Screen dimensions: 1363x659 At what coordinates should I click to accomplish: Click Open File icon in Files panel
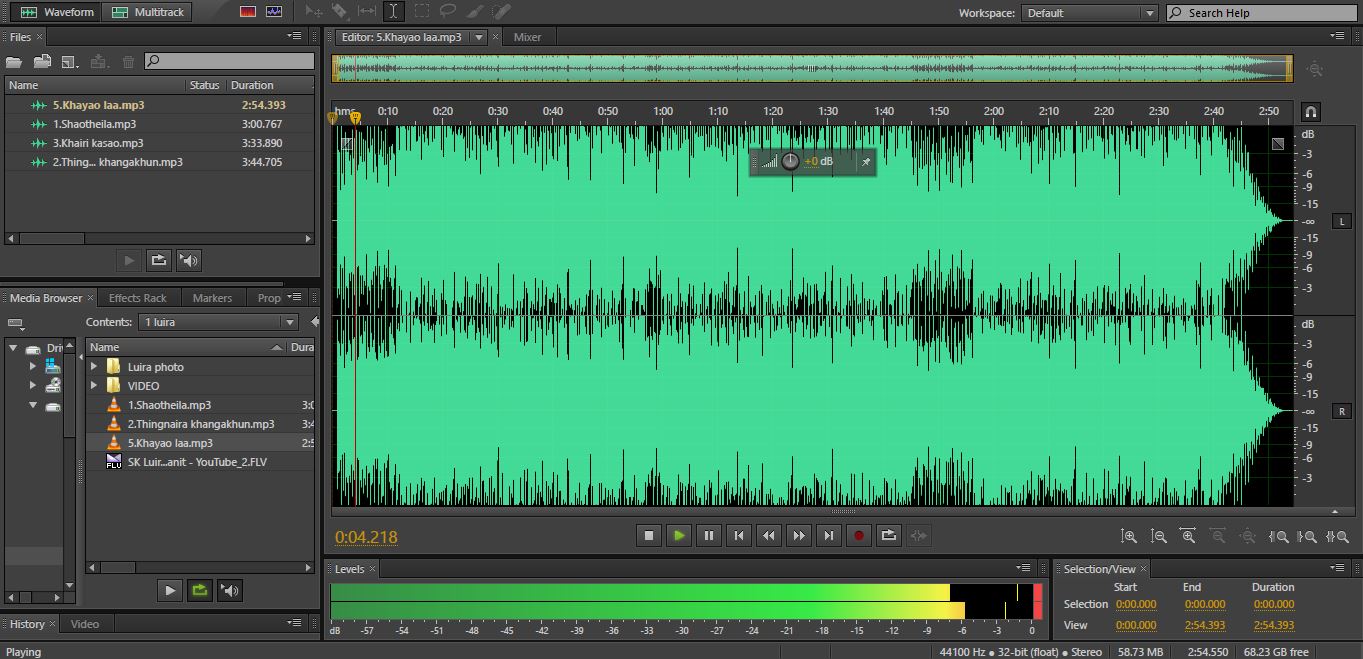click(14, 62)
